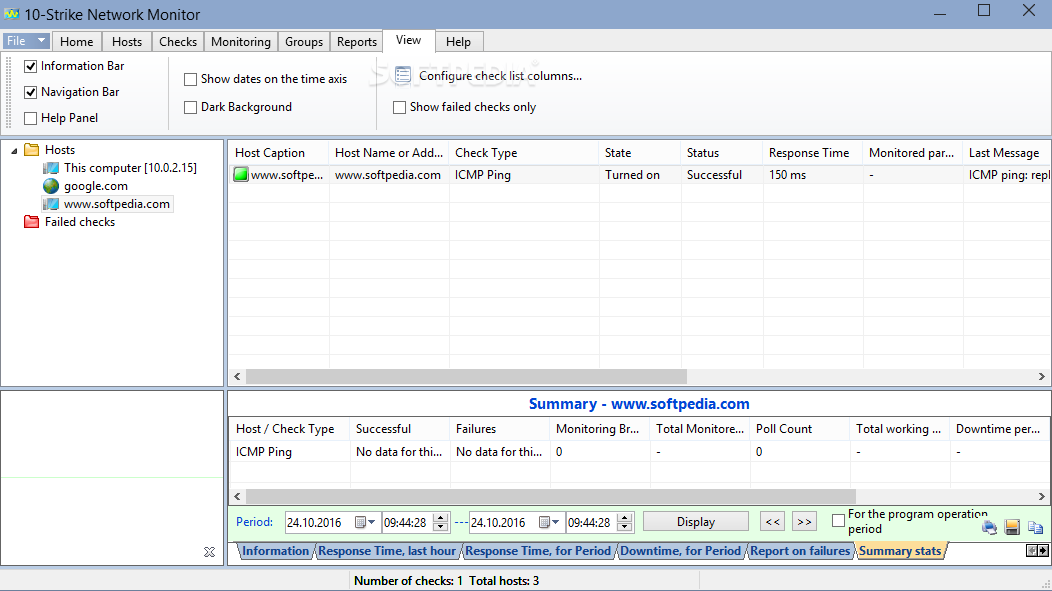Image resolution: width=1052 pixels, height=591 pixels.
Task: Decrease end time with the down spinner
Action: (x=625, y=527)
